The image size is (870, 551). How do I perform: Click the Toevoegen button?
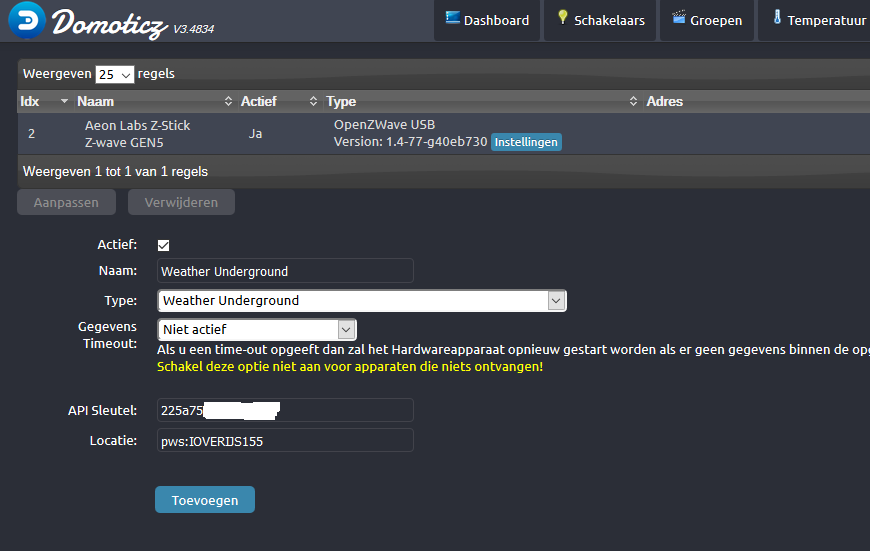point(205,500)
